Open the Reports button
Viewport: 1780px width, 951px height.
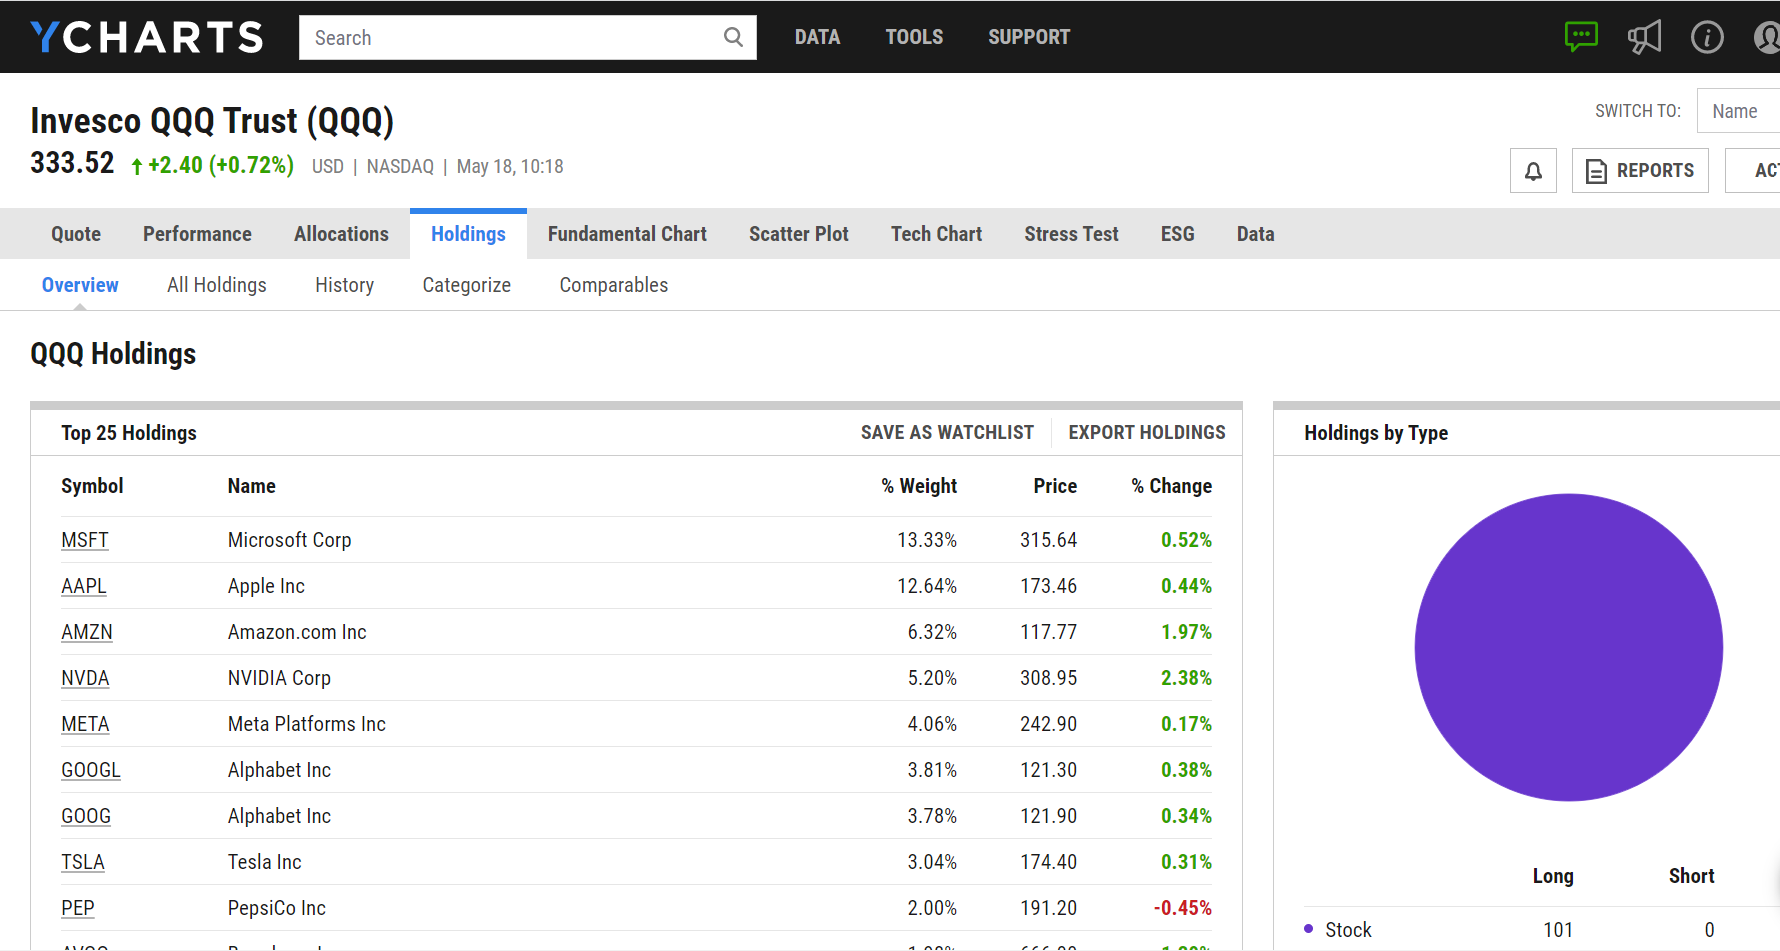pos(1640,171)
